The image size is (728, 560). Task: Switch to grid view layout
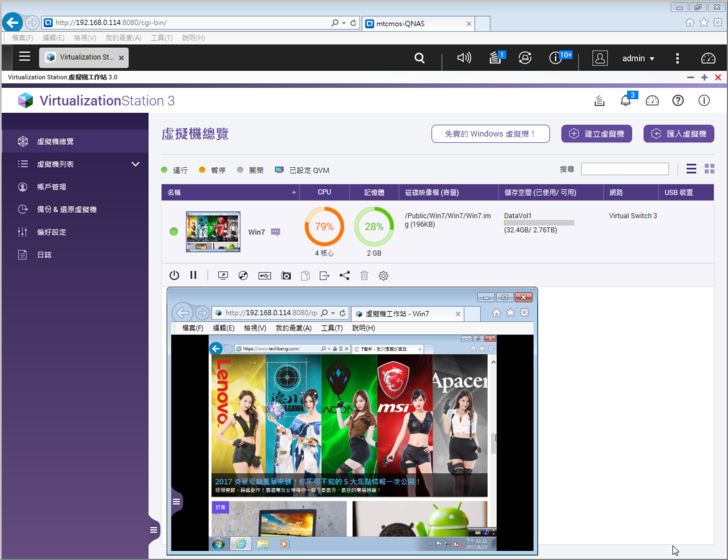tap(709, 169)
